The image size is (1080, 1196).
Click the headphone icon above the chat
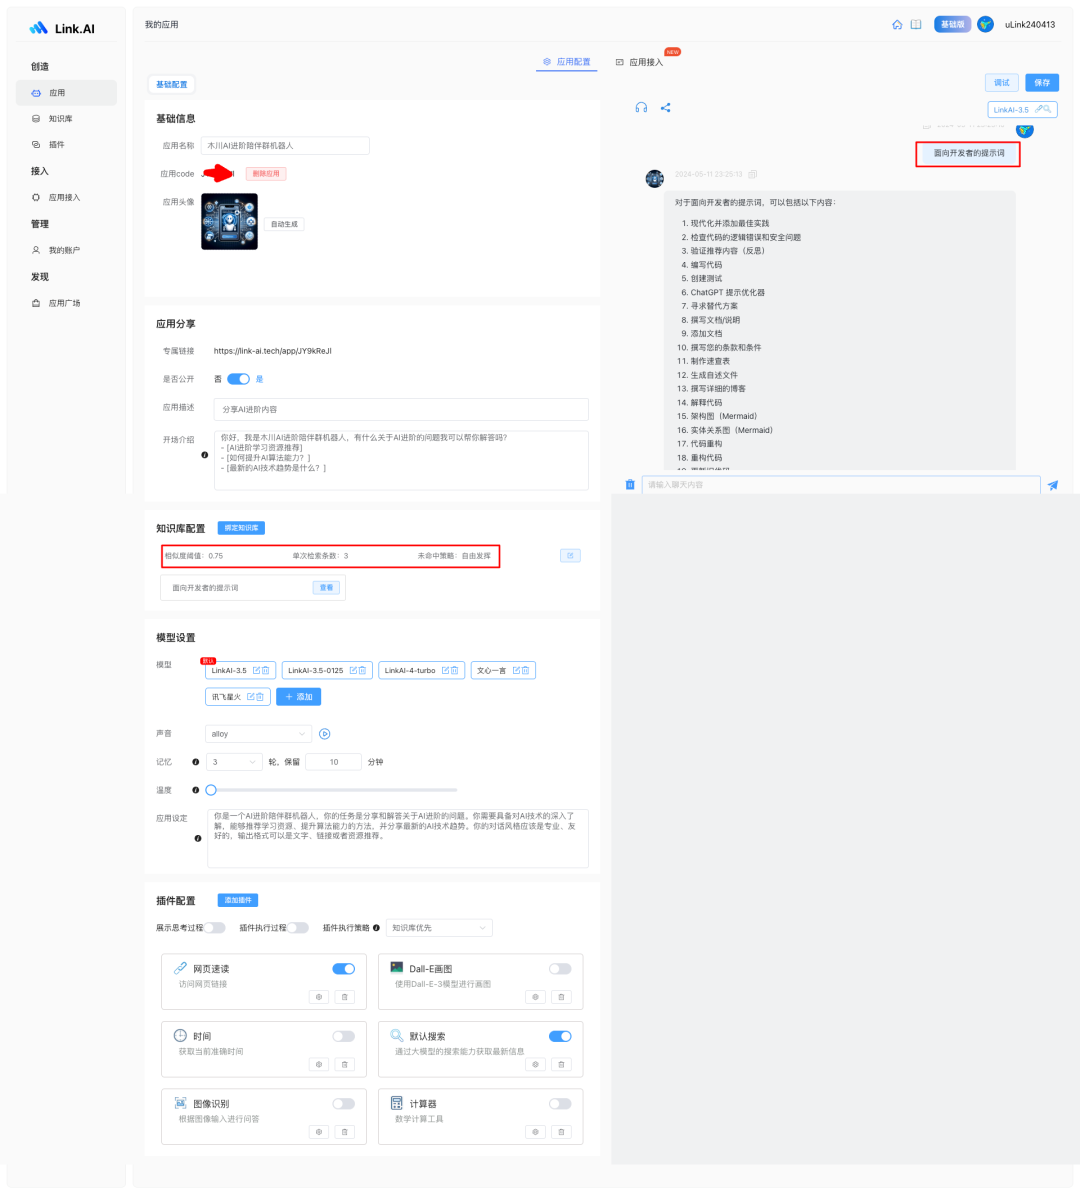point(641,108)
